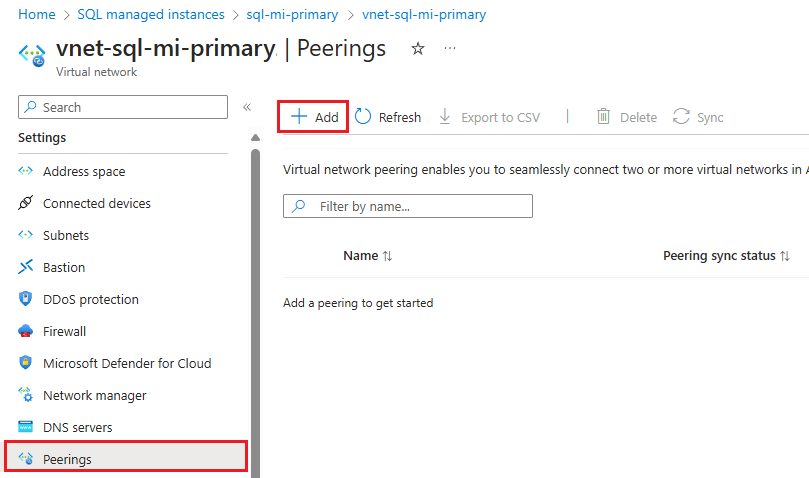Click the Network manager icon
This screenshot has width=809, height=478.
click(26, 395)
